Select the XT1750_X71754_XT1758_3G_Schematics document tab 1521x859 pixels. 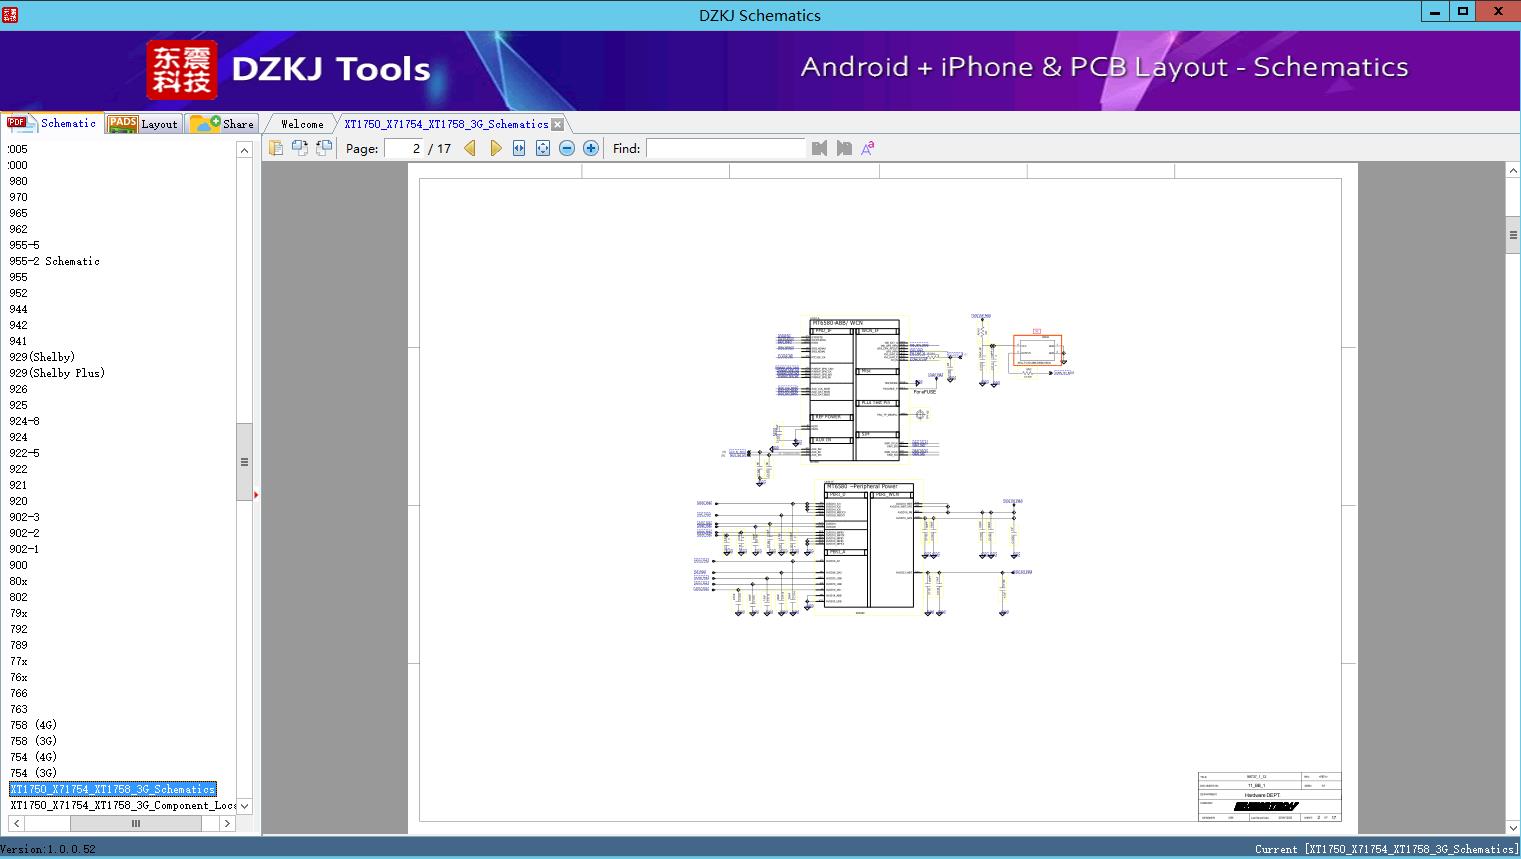pyautogui.click(x=446, y=124)
